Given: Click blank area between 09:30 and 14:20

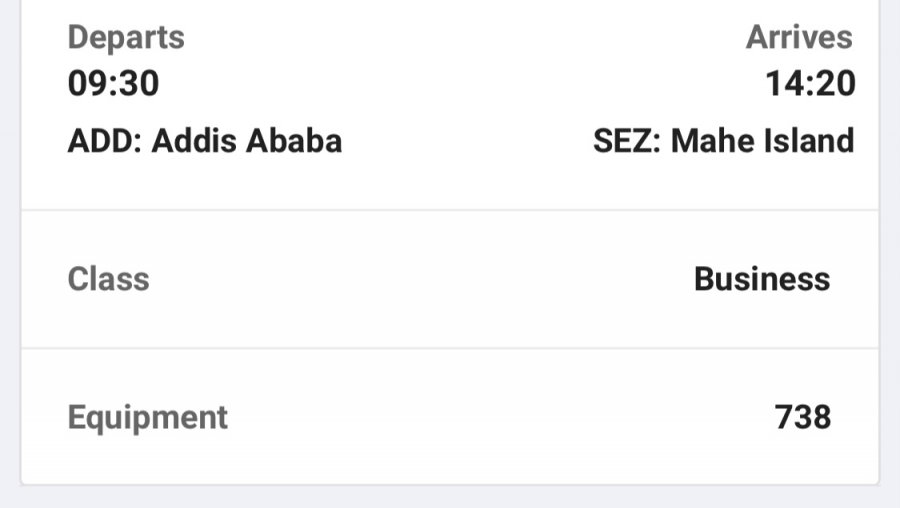Looking at the screenshot, I should [x=460, y=84].
